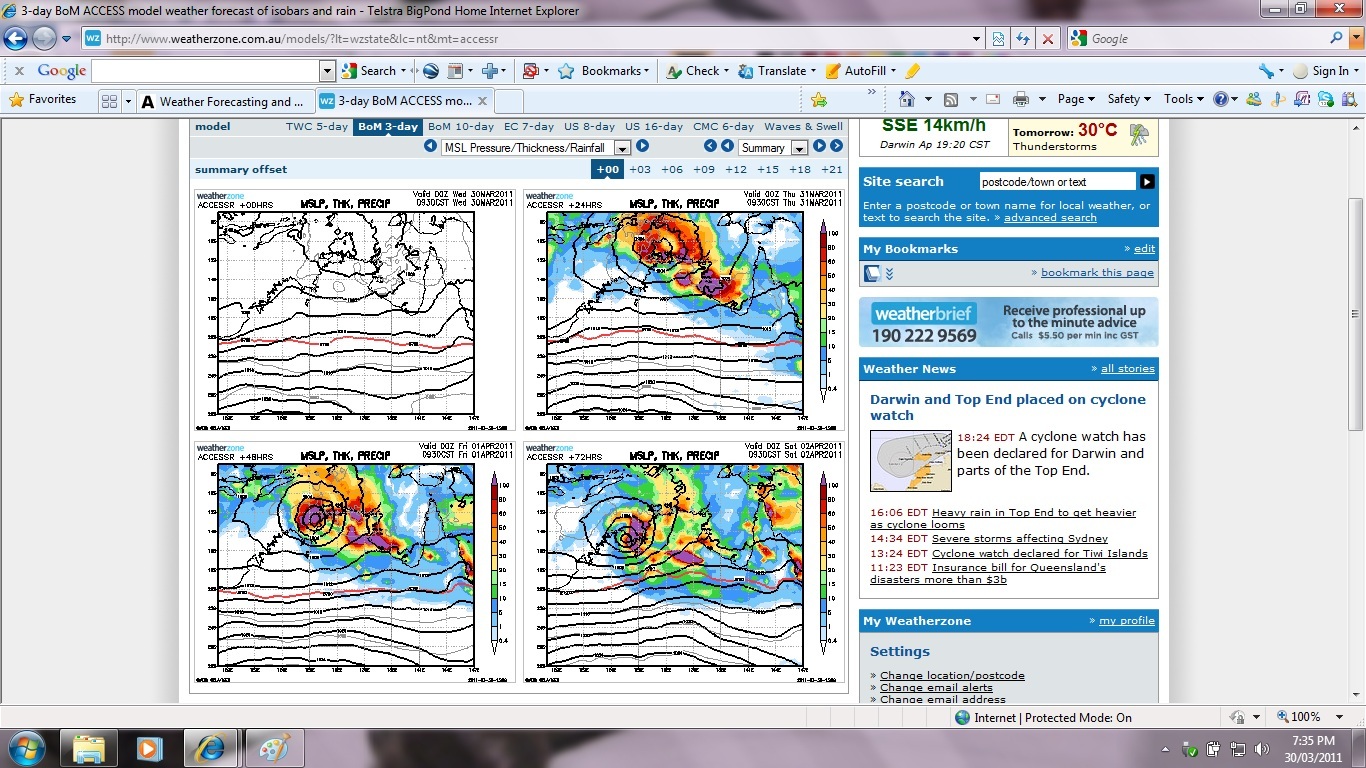Close the Google toolbar with its X

point(19,71)
